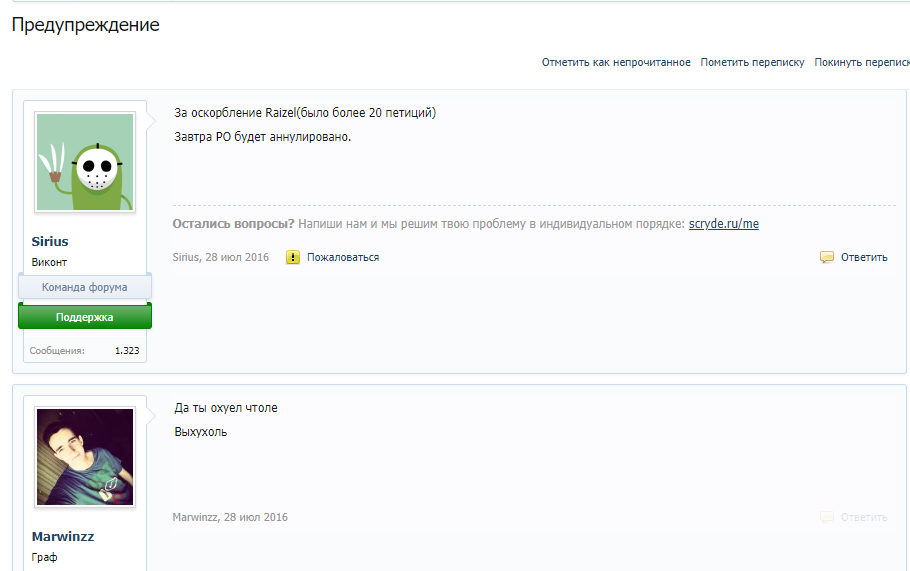Click the 'Marwinzz, 28 июл 2016' timestamp
Image resolution: width=910 pixels, height=571 pixels.
(230, 517)
